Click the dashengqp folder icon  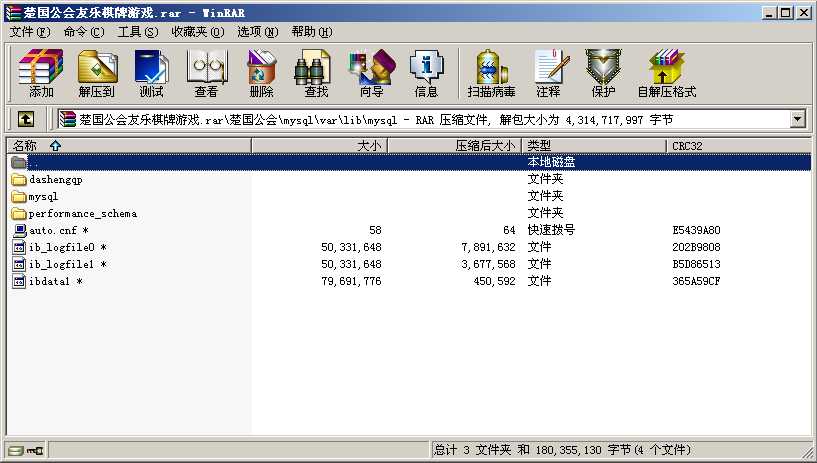(x=19, y=180)
